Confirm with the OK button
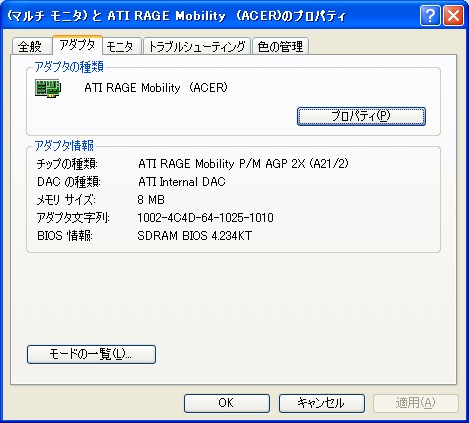Image resolution: width=469 pixels, height=423 pixels. 227,403
